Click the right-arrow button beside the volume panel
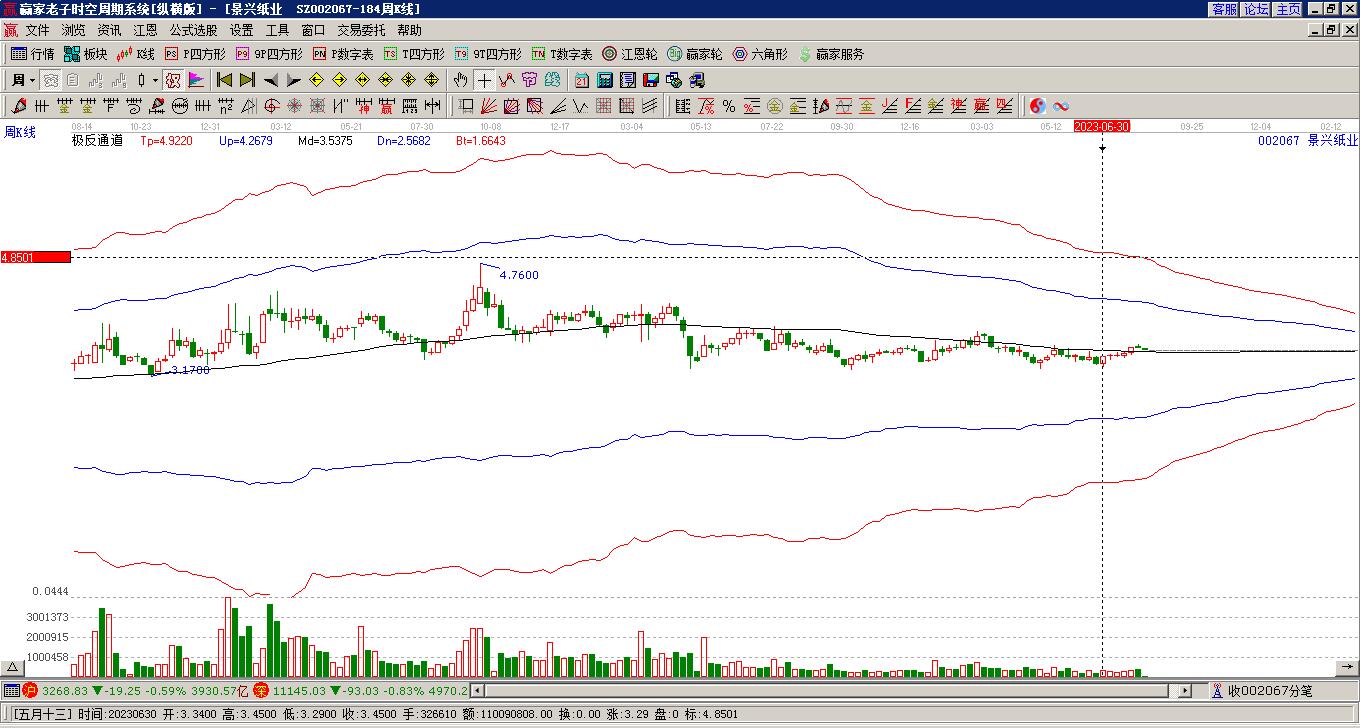 (1348, 667)
